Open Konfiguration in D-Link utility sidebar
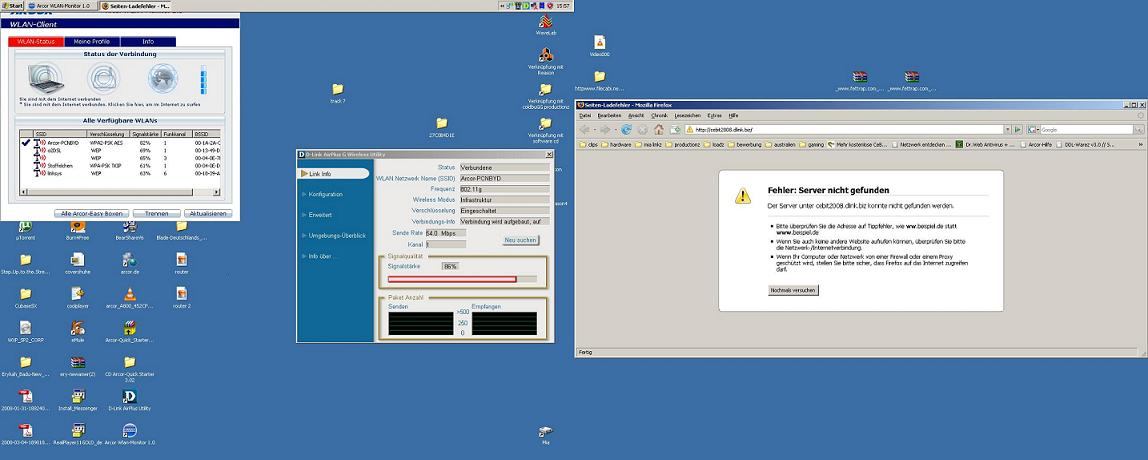 click(325, 194)
